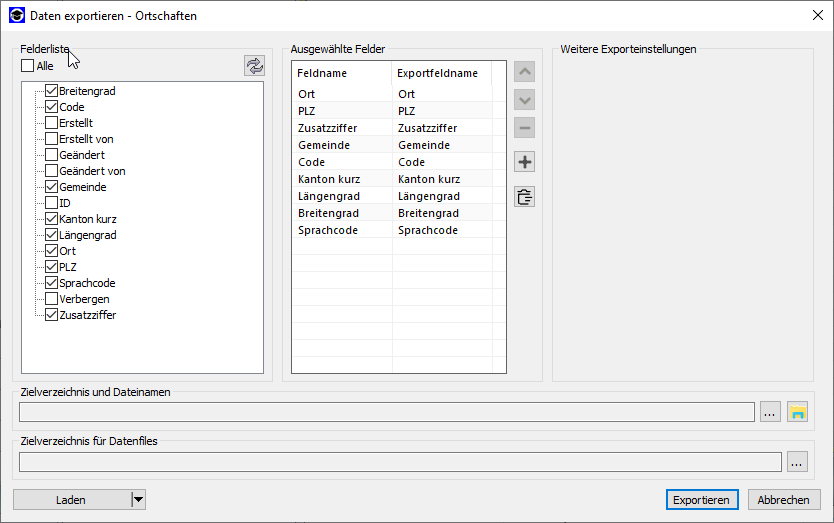Click the refresh field list icon
This screenshot has height=523, width=834.
(255, 66)
